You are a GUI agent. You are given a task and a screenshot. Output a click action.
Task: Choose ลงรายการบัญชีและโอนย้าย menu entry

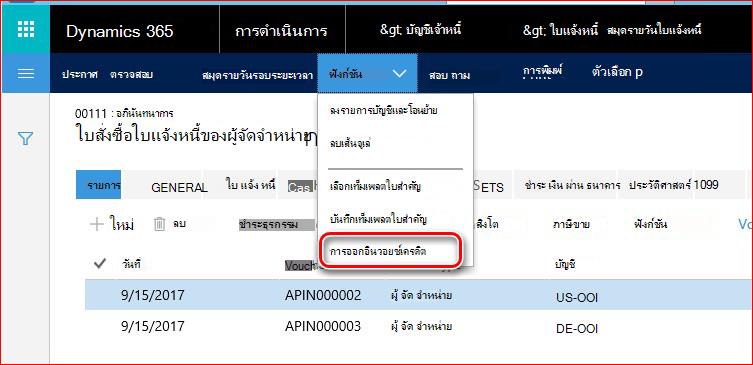(x=383, y=110)
